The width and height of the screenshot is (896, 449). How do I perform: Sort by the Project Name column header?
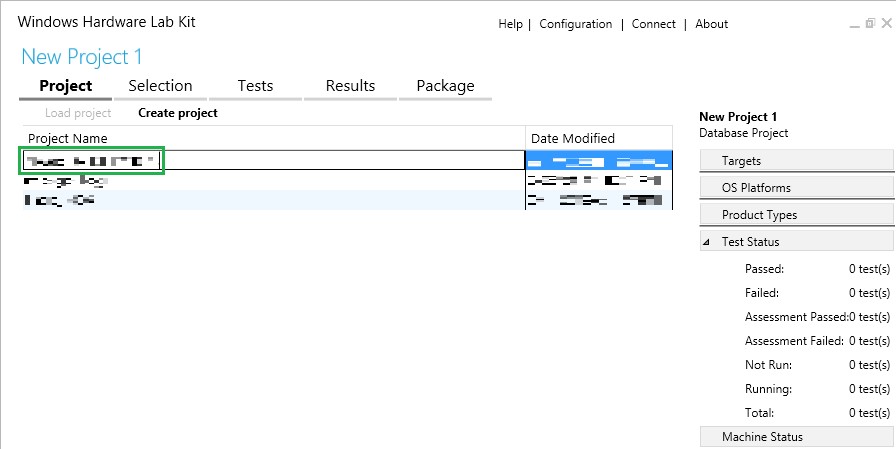tap(274, 138)
